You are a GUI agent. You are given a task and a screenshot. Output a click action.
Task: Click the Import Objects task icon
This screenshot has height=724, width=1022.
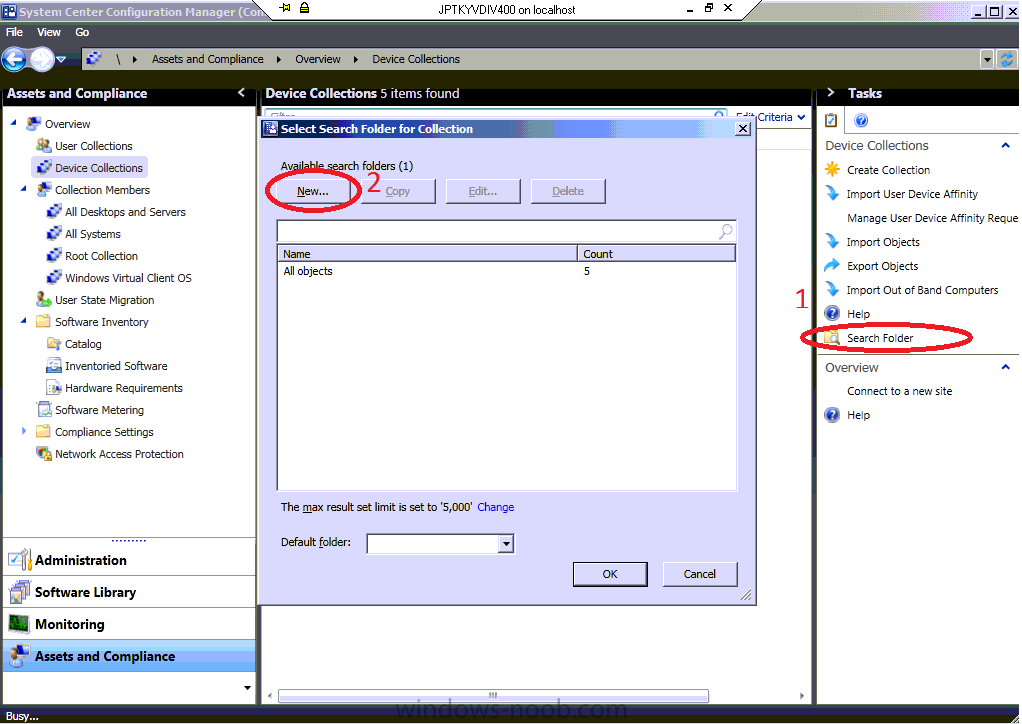(x=832, y=242)
